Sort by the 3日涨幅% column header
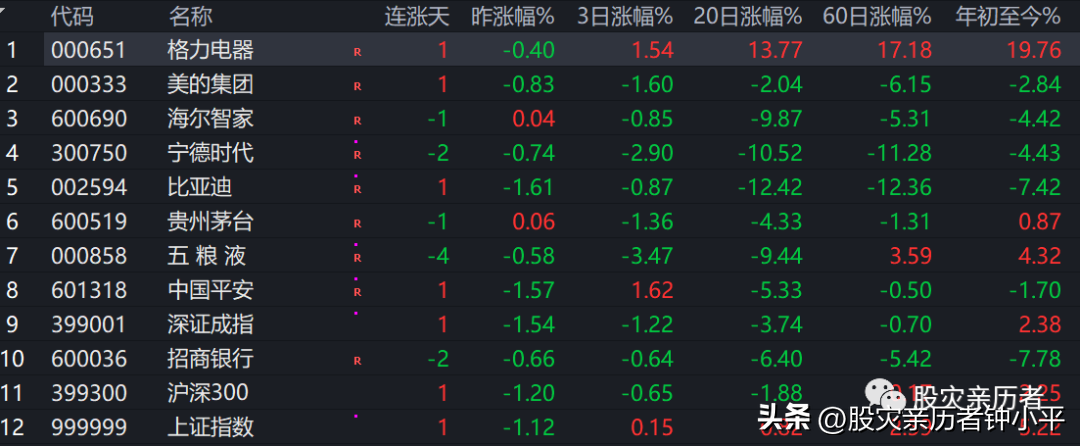 [x=625, y=17]
